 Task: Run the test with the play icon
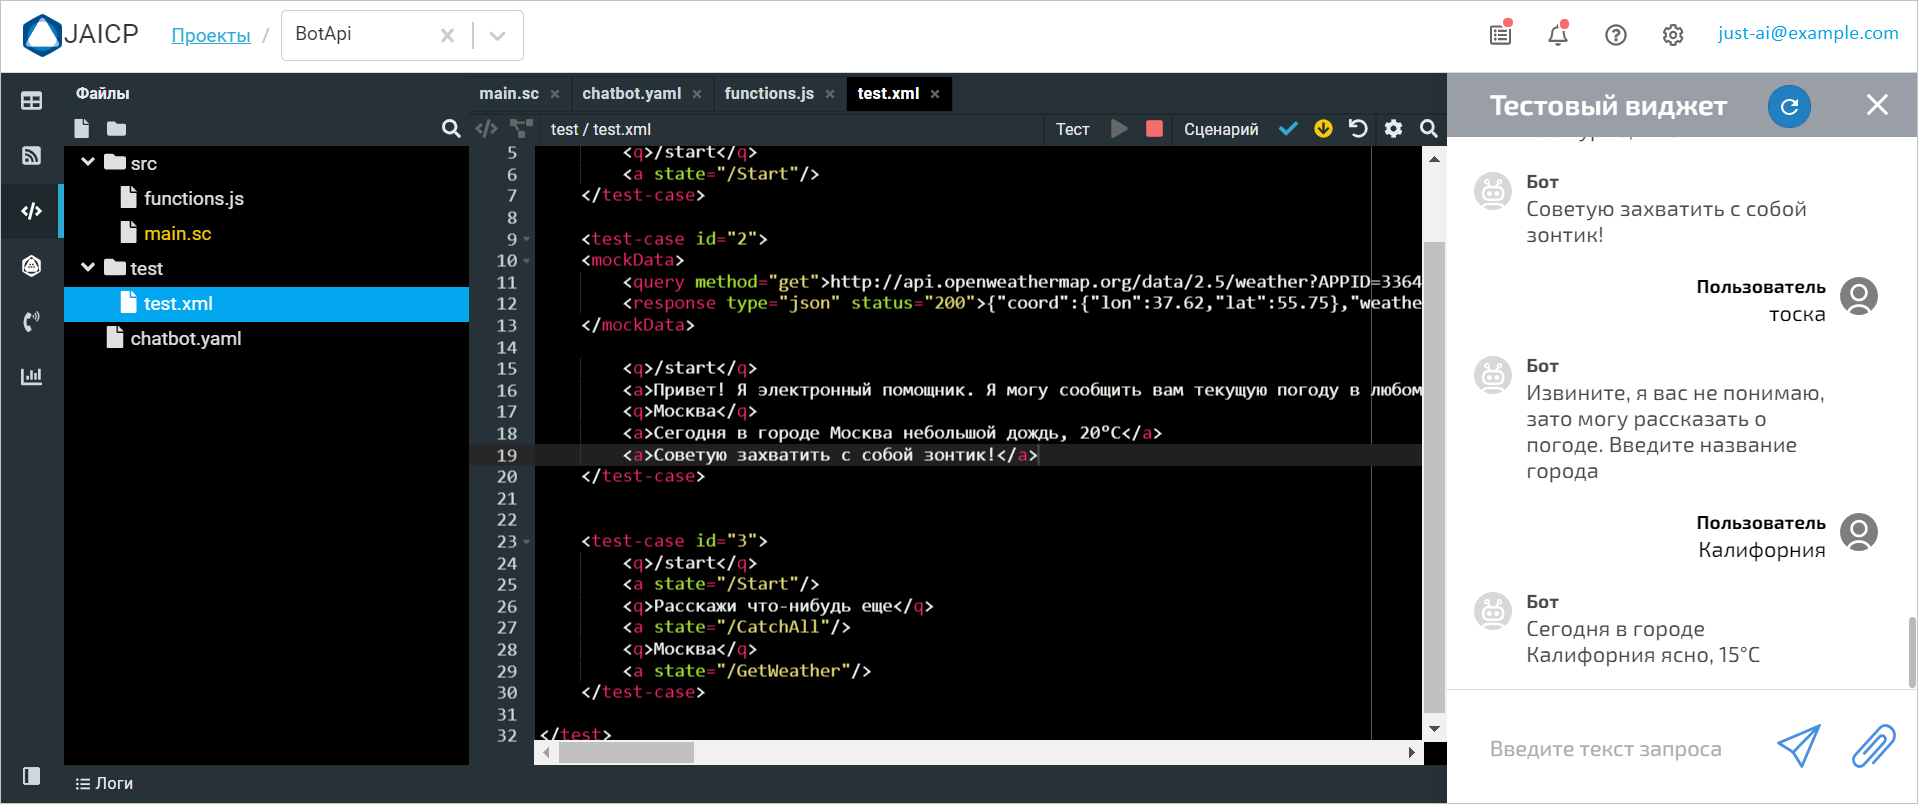click(1119, 129)
